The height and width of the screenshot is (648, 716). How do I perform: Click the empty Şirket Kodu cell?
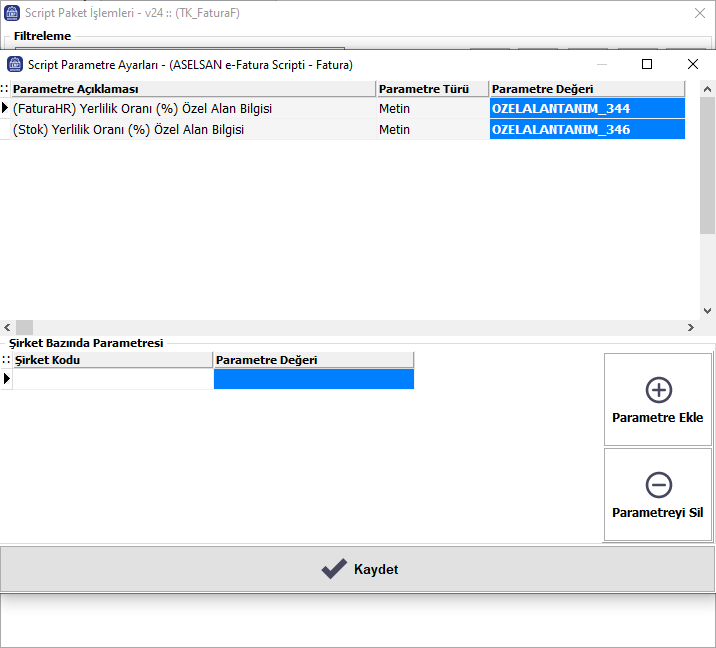click(x=110, y=379)
